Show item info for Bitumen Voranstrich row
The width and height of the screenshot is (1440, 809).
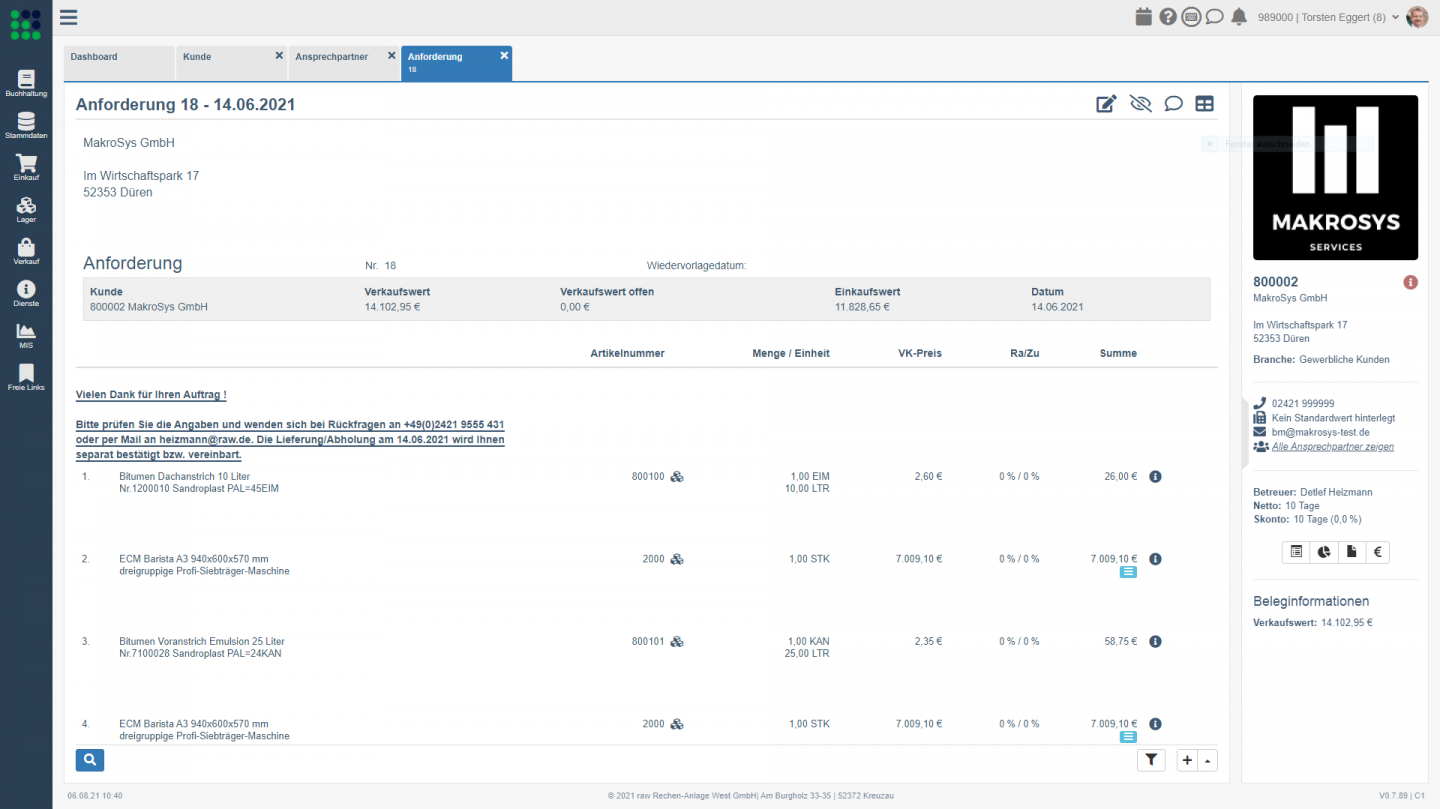pos(1155,642)
